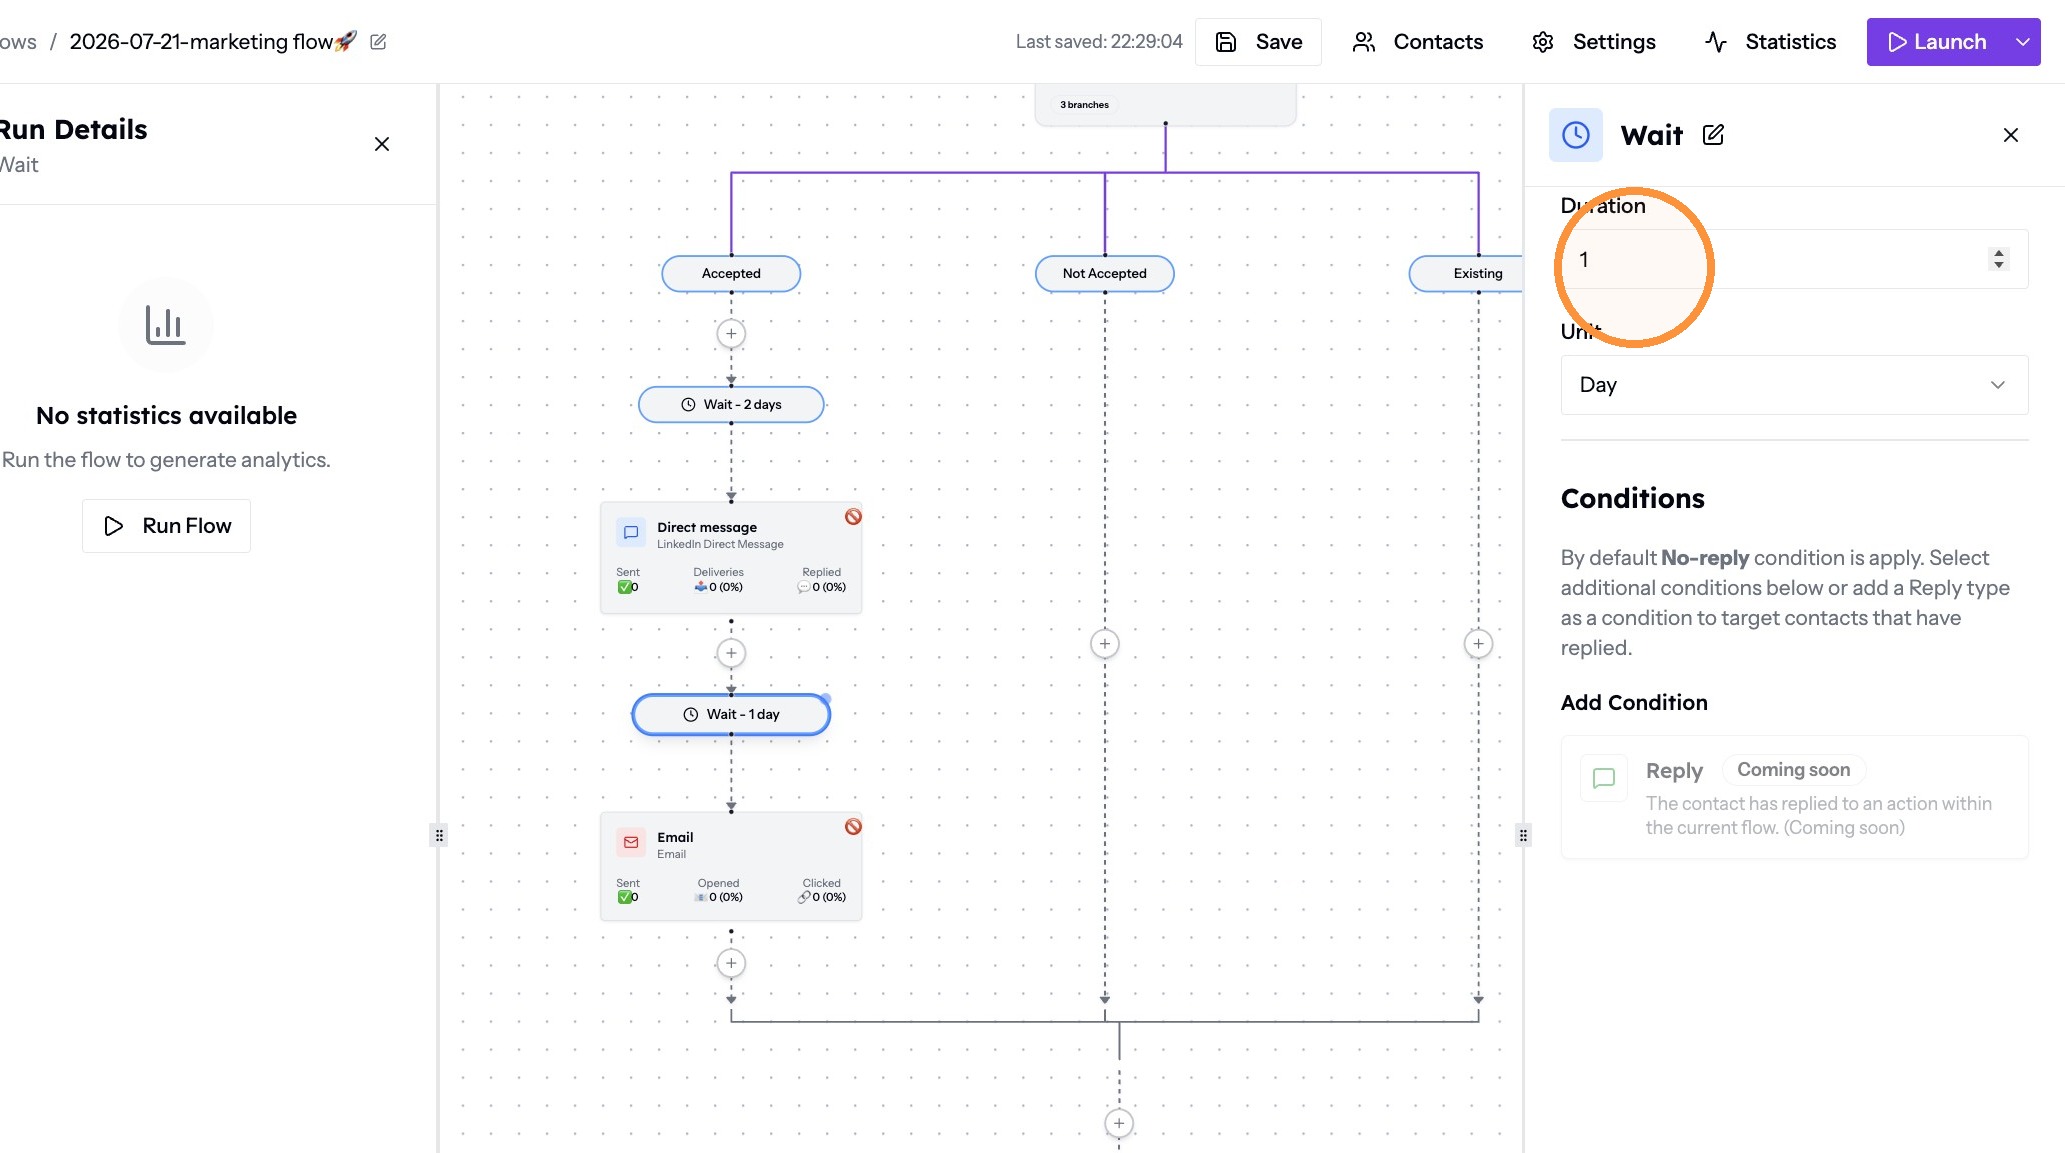Click the Last saved timestamp
This screenshot has height=1153, width=2065.
click(x=1099, y=42)
